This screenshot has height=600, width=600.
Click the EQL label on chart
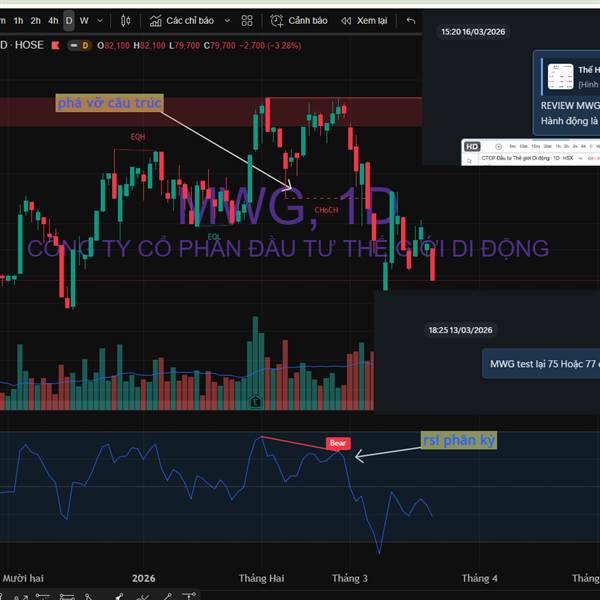pyautogui.click(x=214, y=237)
